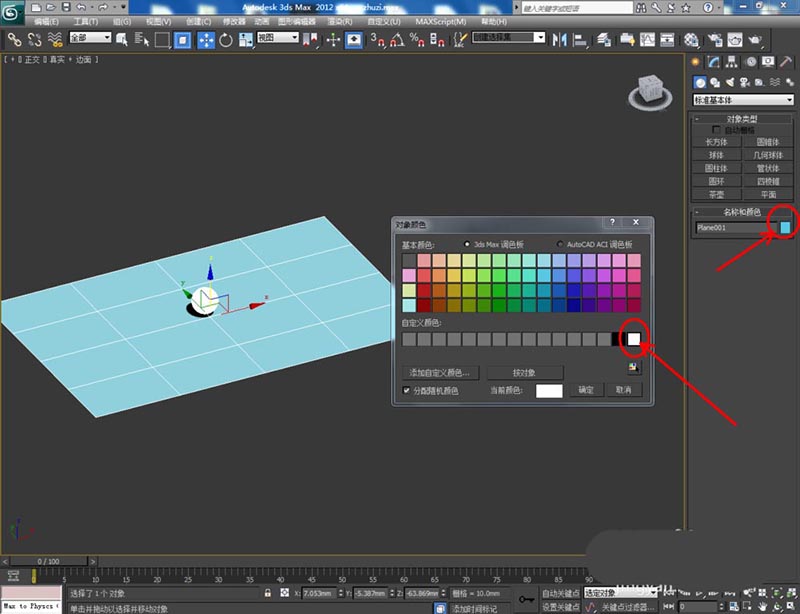The image size is (800, 614).
Task: Open the 标准基本体 category dropdown
Action: pos(743,100)
